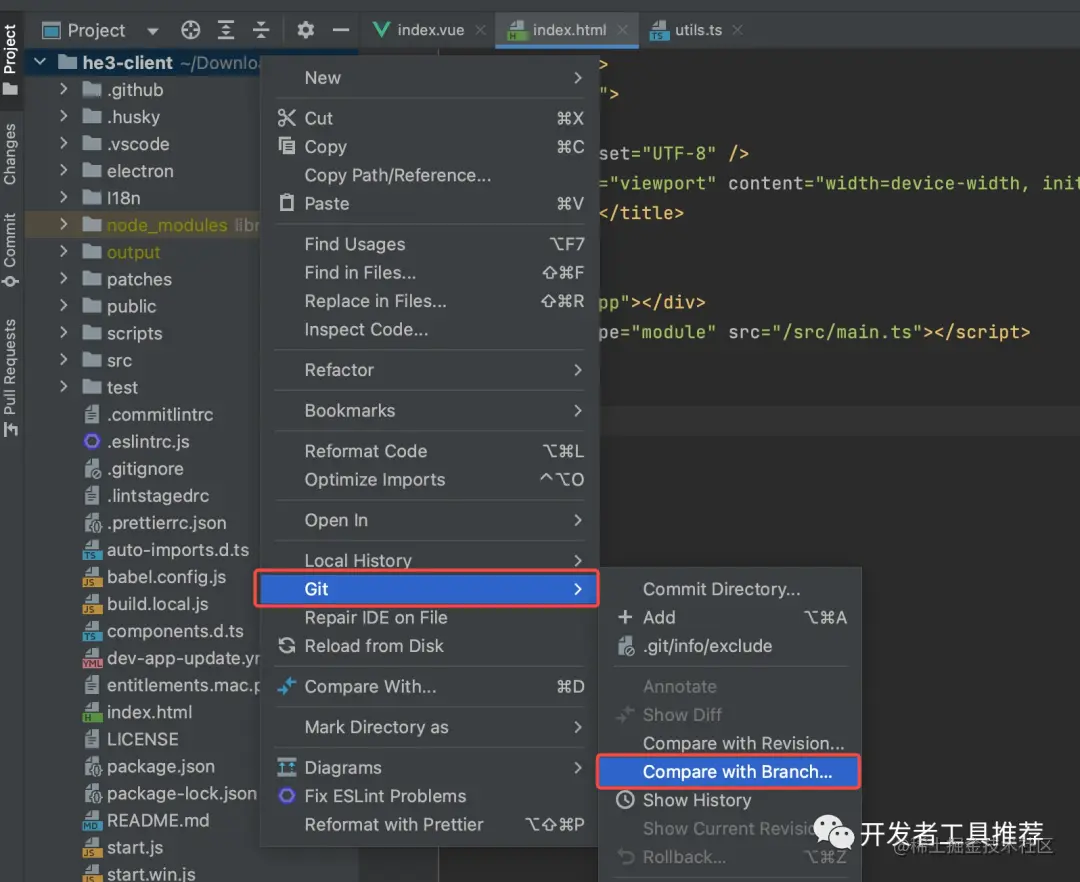
Task: Click the dev-app-update YML file icon
Action: [x=92, y=658]
